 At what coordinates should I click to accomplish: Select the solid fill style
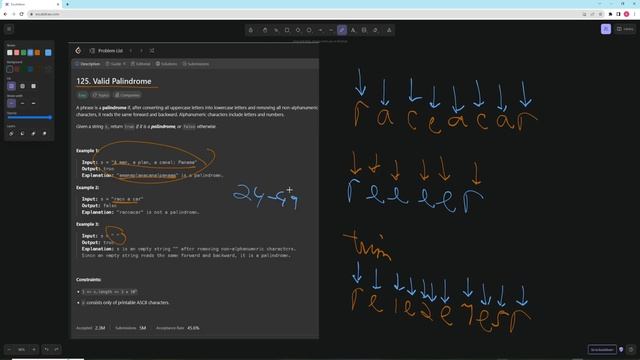33,86
